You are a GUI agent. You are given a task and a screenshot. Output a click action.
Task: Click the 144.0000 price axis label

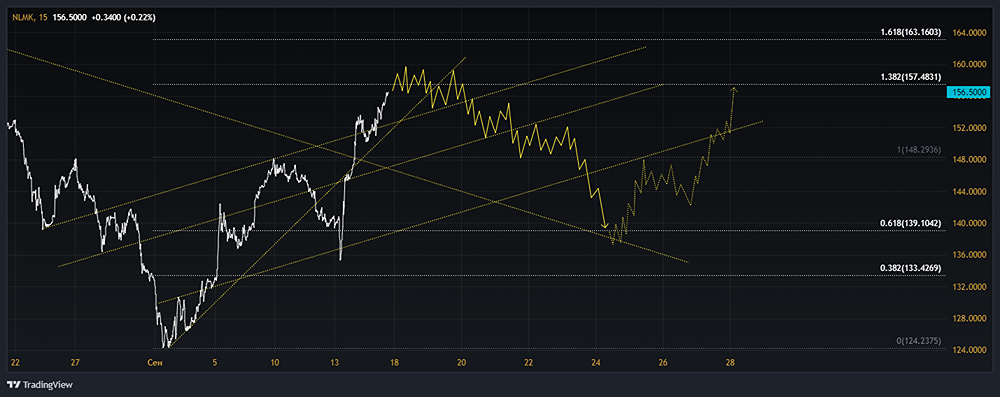(969, 191)
